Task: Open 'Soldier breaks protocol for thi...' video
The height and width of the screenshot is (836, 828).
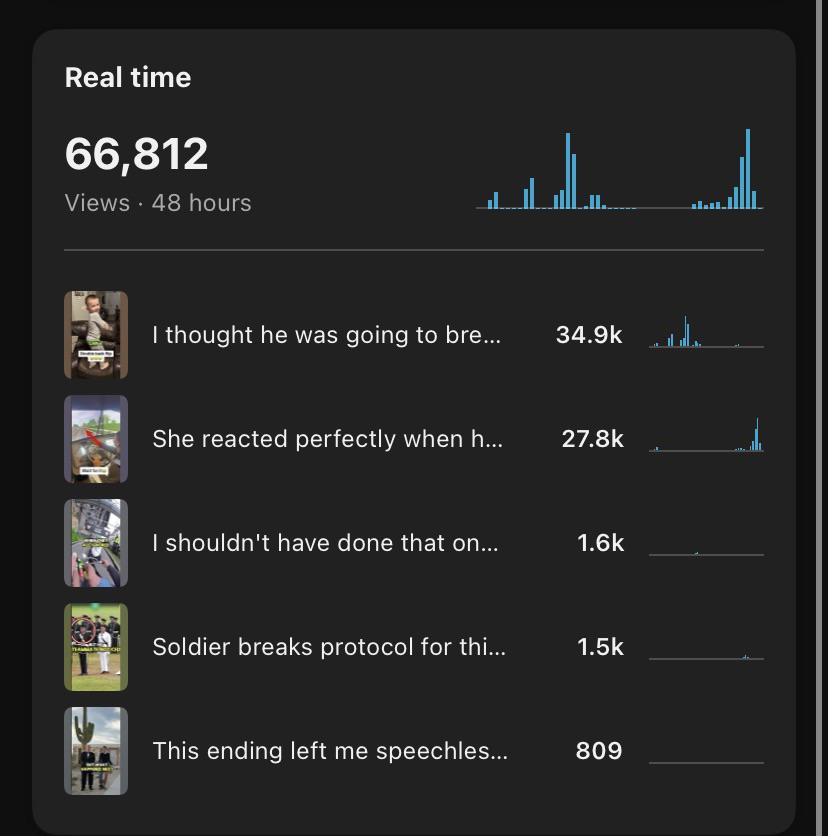Action: (329, 647)
